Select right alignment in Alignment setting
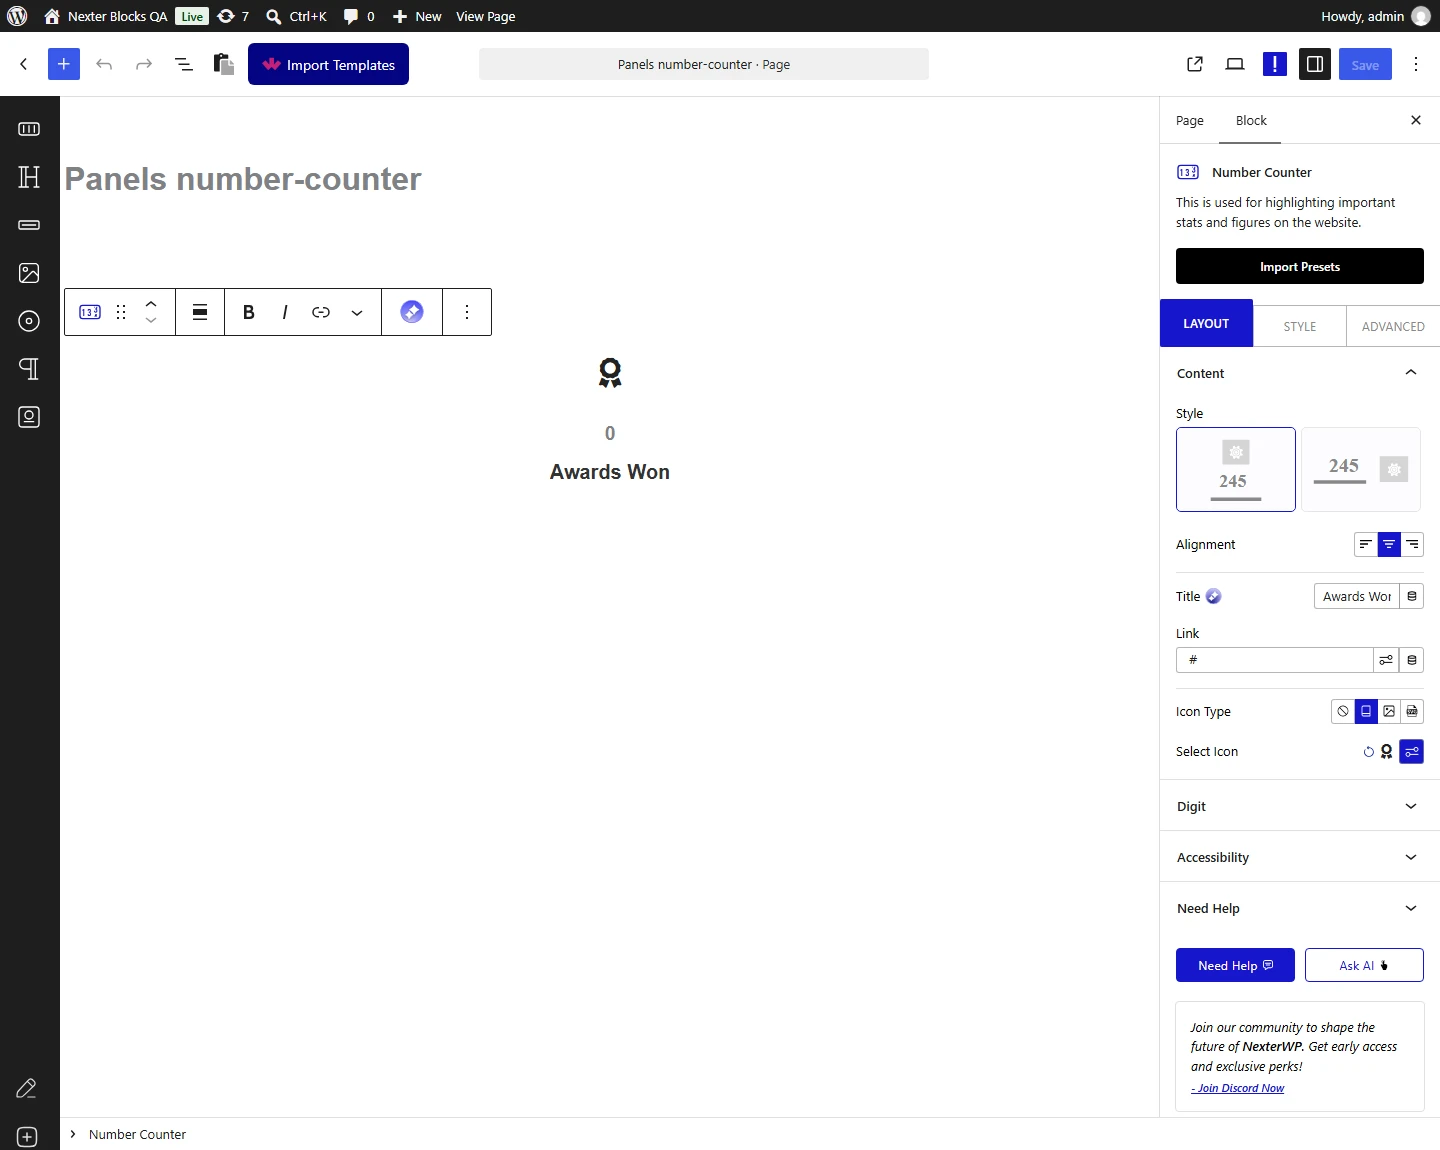Viewport: 1440px width, 1150px height. (1412, 545)
